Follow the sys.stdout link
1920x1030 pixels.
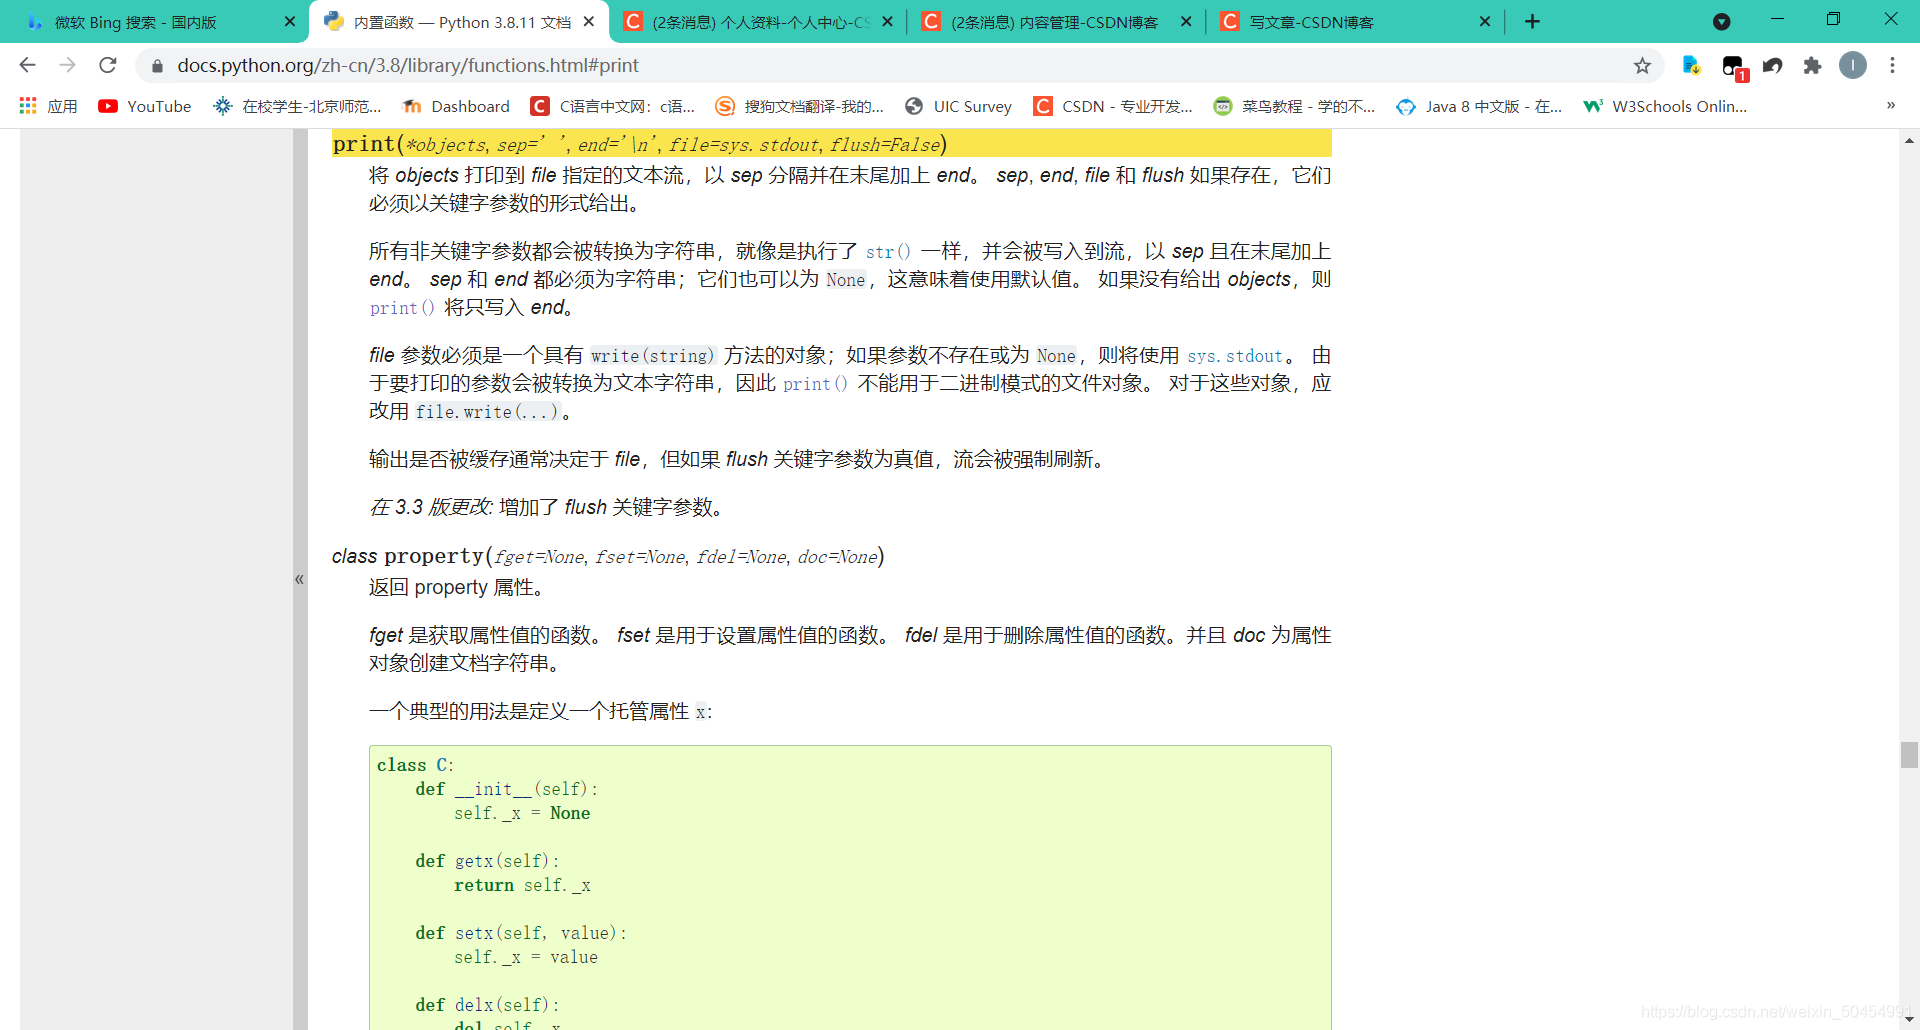coord(1235,356)
